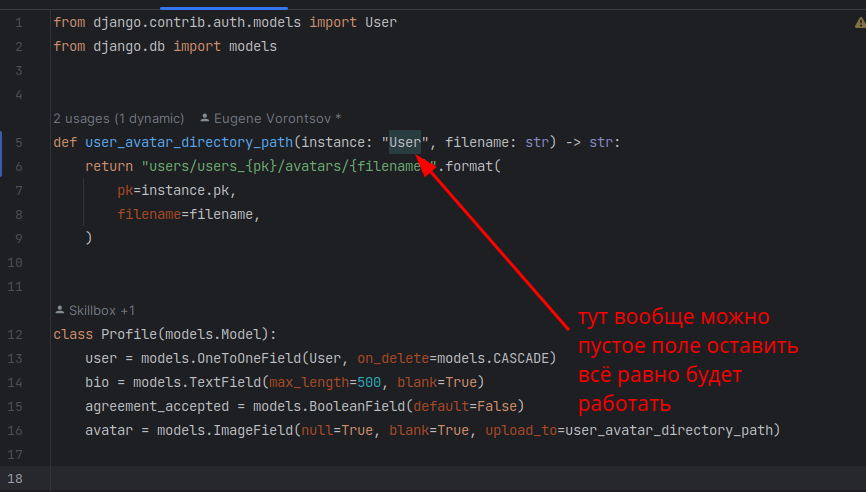Click the class name Profile

[x=129, y=335]
